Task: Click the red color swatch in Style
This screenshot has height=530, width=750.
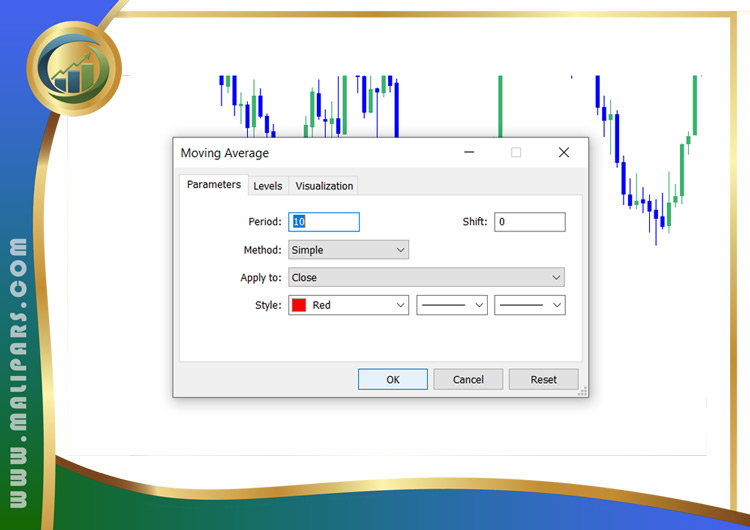Action: [299, 305]
